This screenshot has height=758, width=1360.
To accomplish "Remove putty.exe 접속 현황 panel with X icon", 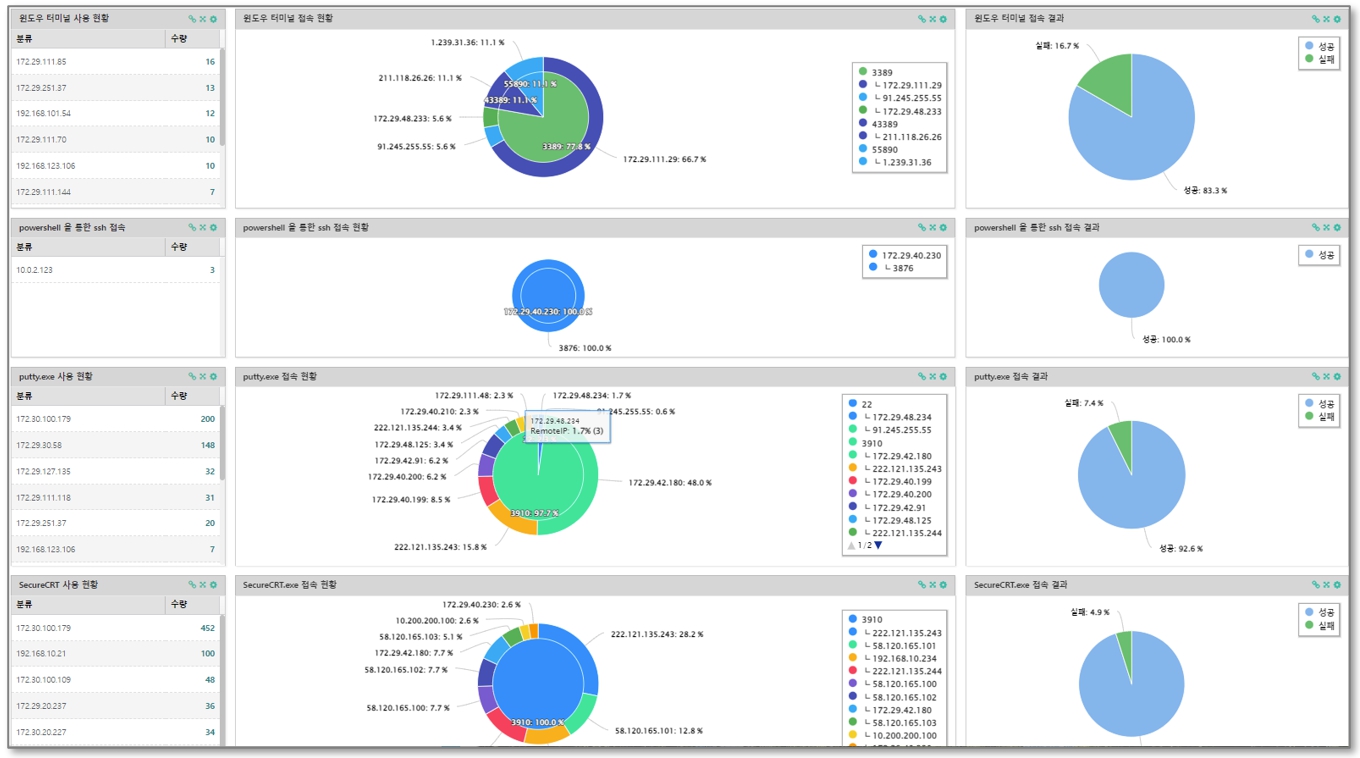I will pos(932,377).
